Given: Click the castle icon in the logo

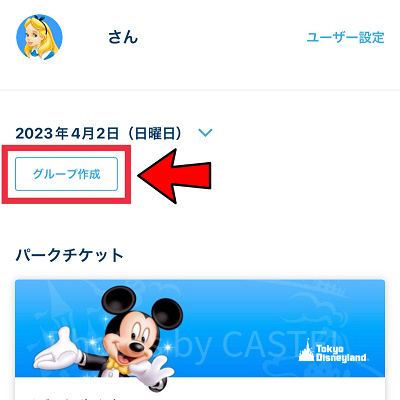Looking at the screenshot, I should 307,350.
